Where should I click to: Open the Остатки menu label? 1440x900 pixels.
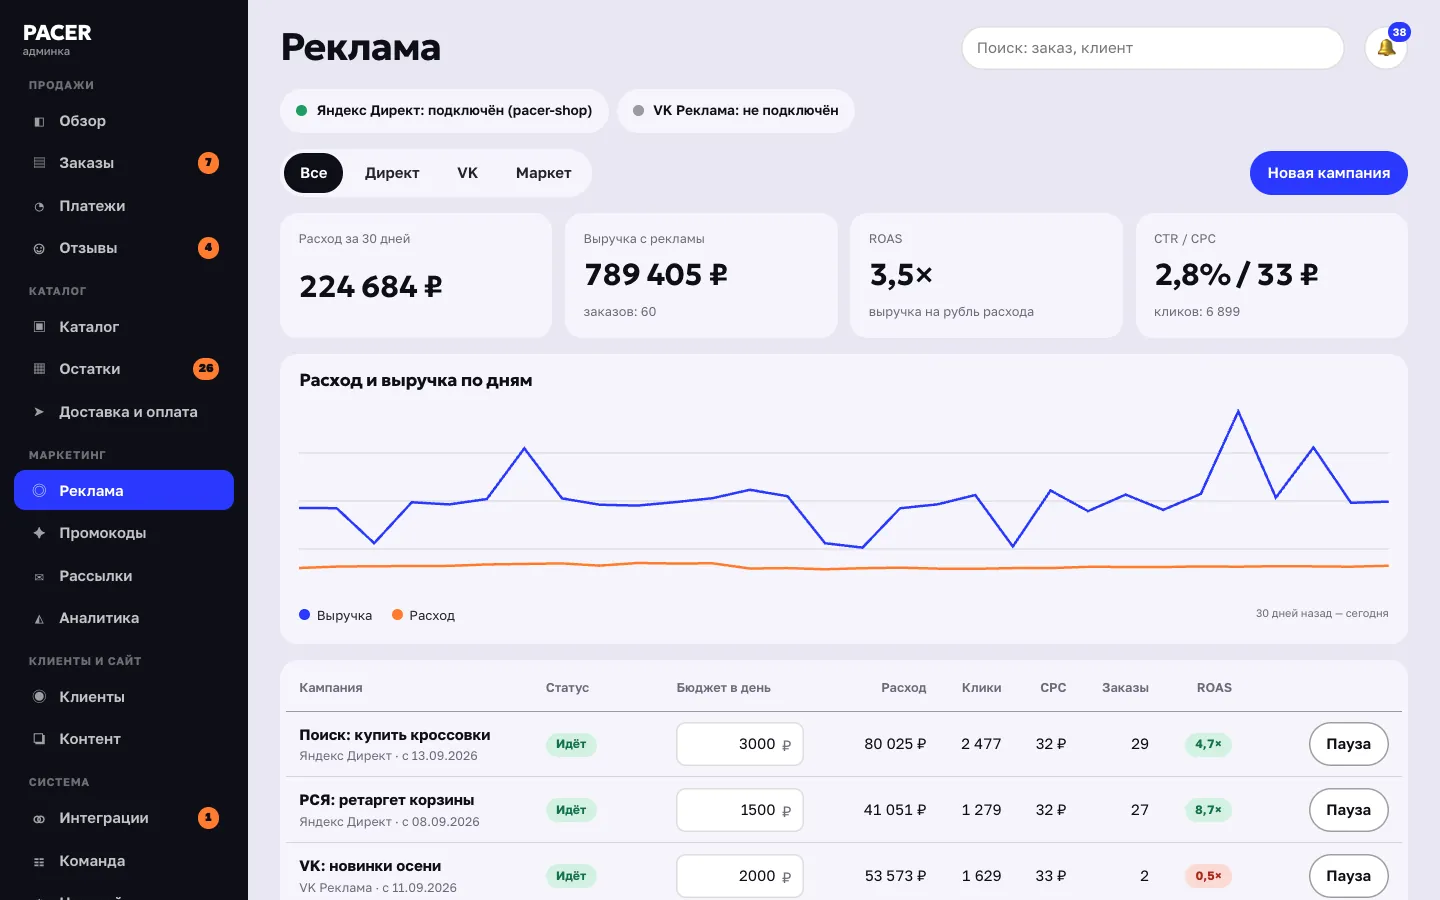point(90,369)
